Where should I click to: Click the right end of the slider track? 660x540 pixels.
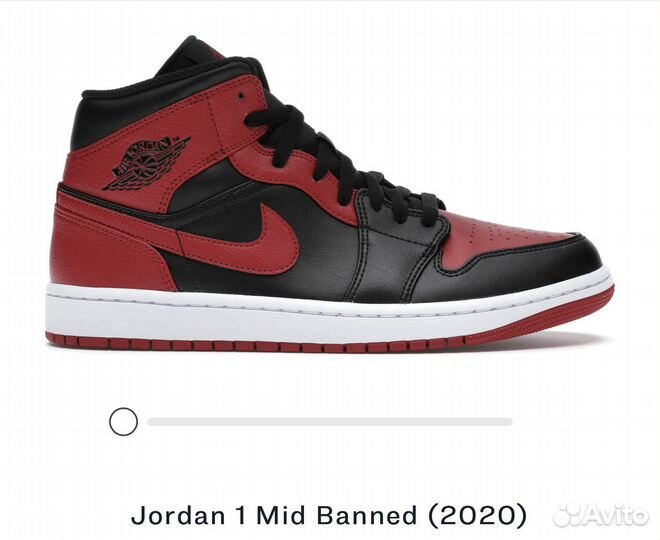508,422
